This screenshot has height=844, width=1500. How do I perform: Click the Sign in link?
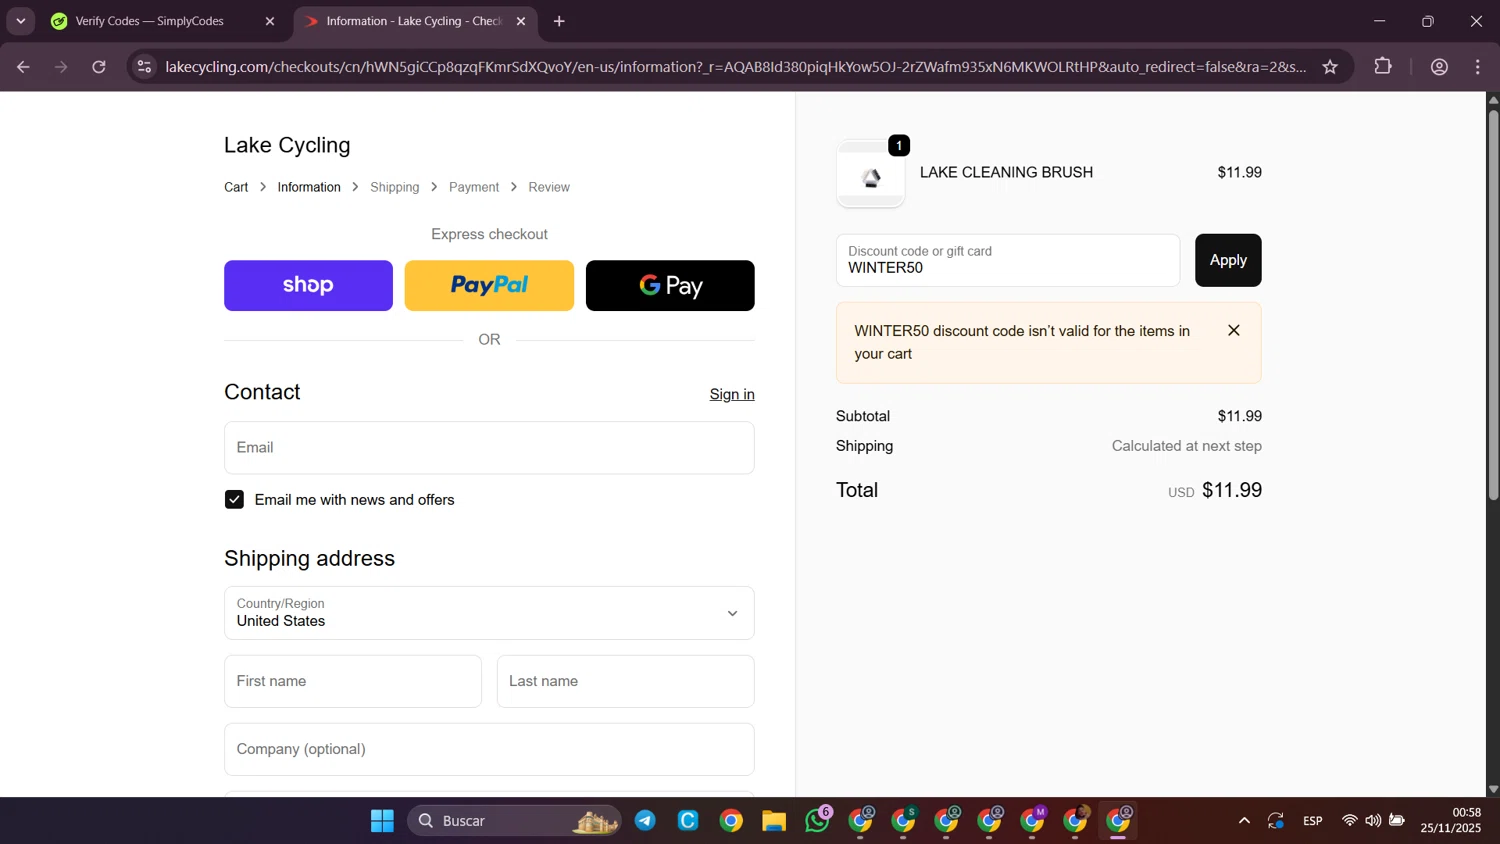pos(732,394)
